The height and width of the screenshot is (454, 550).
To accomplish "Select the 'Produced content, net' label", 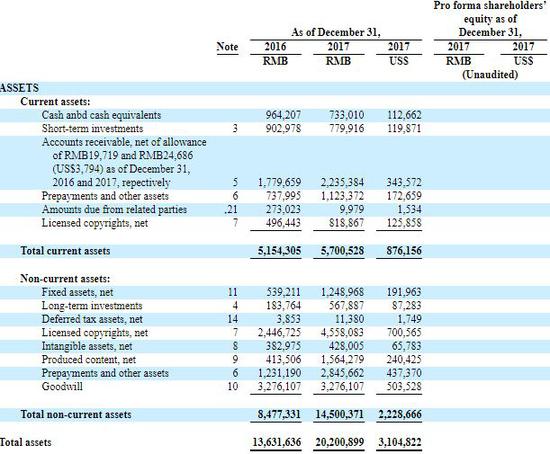I will pos(89,360).
